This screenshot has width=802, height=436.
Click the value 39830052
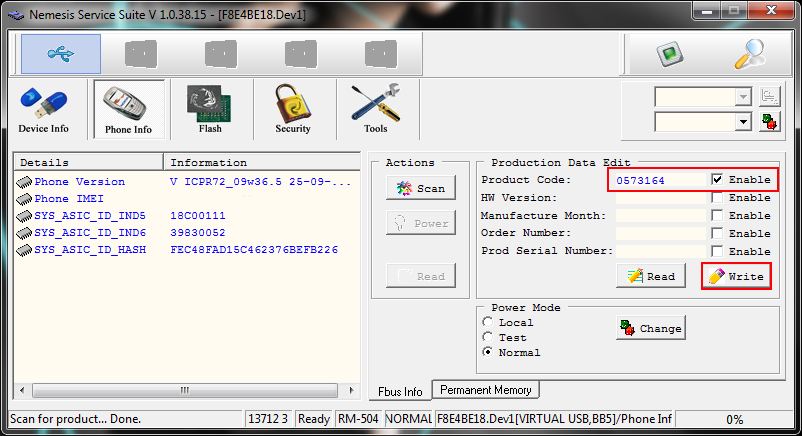coord(198,232)
